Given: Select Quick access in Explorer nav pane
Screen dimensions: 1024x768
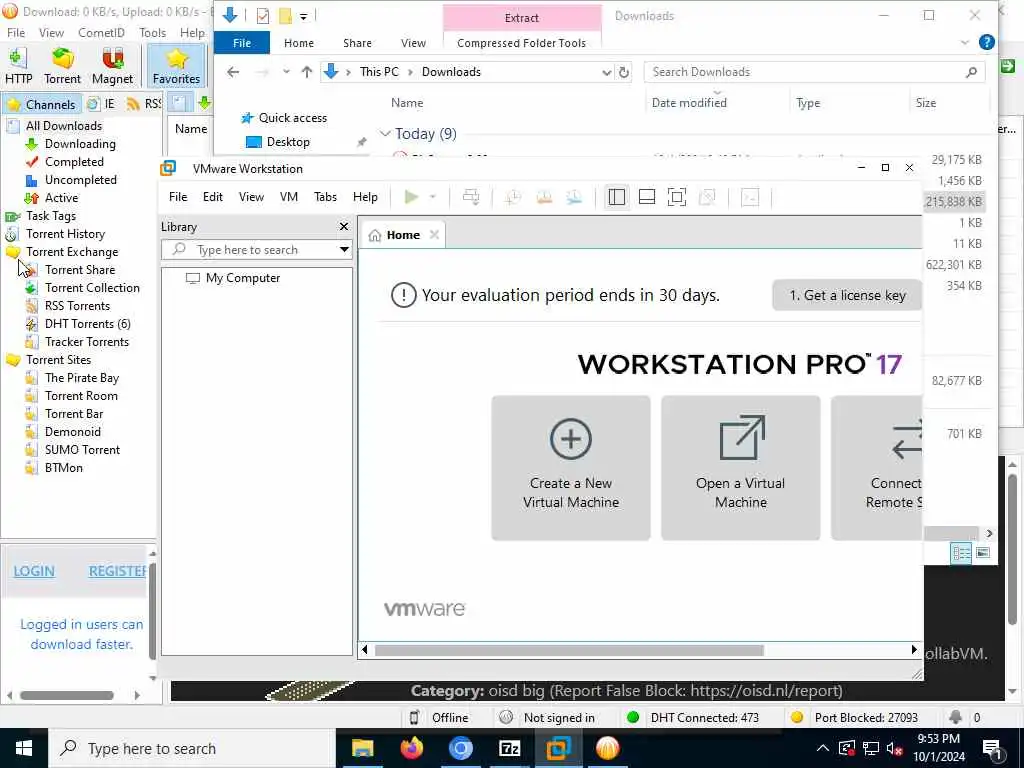Looking at the screenshot, I should coord(284,118).
